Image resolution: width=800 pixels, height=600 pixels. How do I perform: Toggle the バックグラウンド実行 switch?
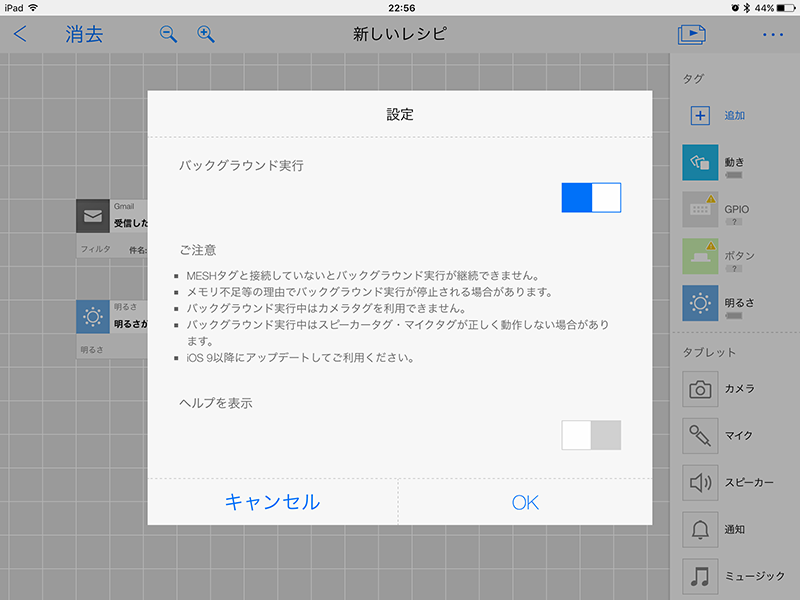tap(591, 197)
